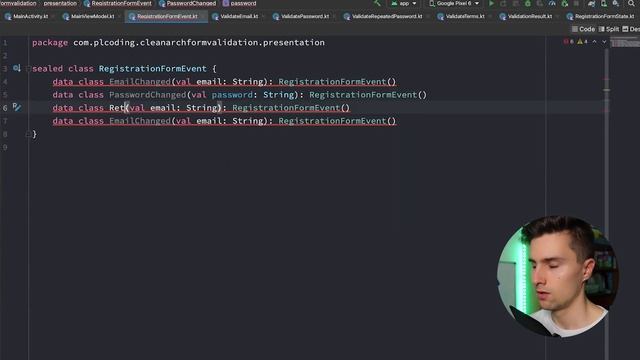Select the Split editor view mode

pyautogui.click(x=609, y=29)
